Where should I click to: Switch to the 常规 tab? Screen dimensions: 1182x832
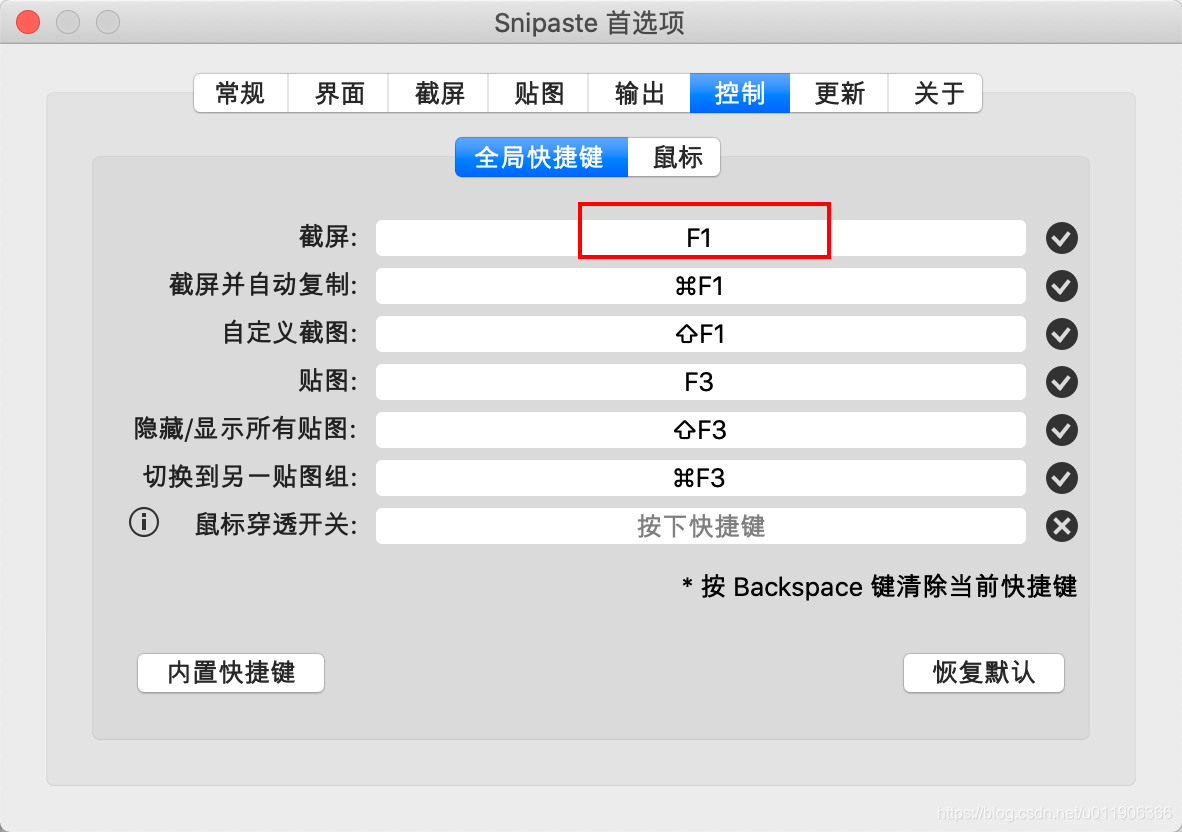coord(240,93)
